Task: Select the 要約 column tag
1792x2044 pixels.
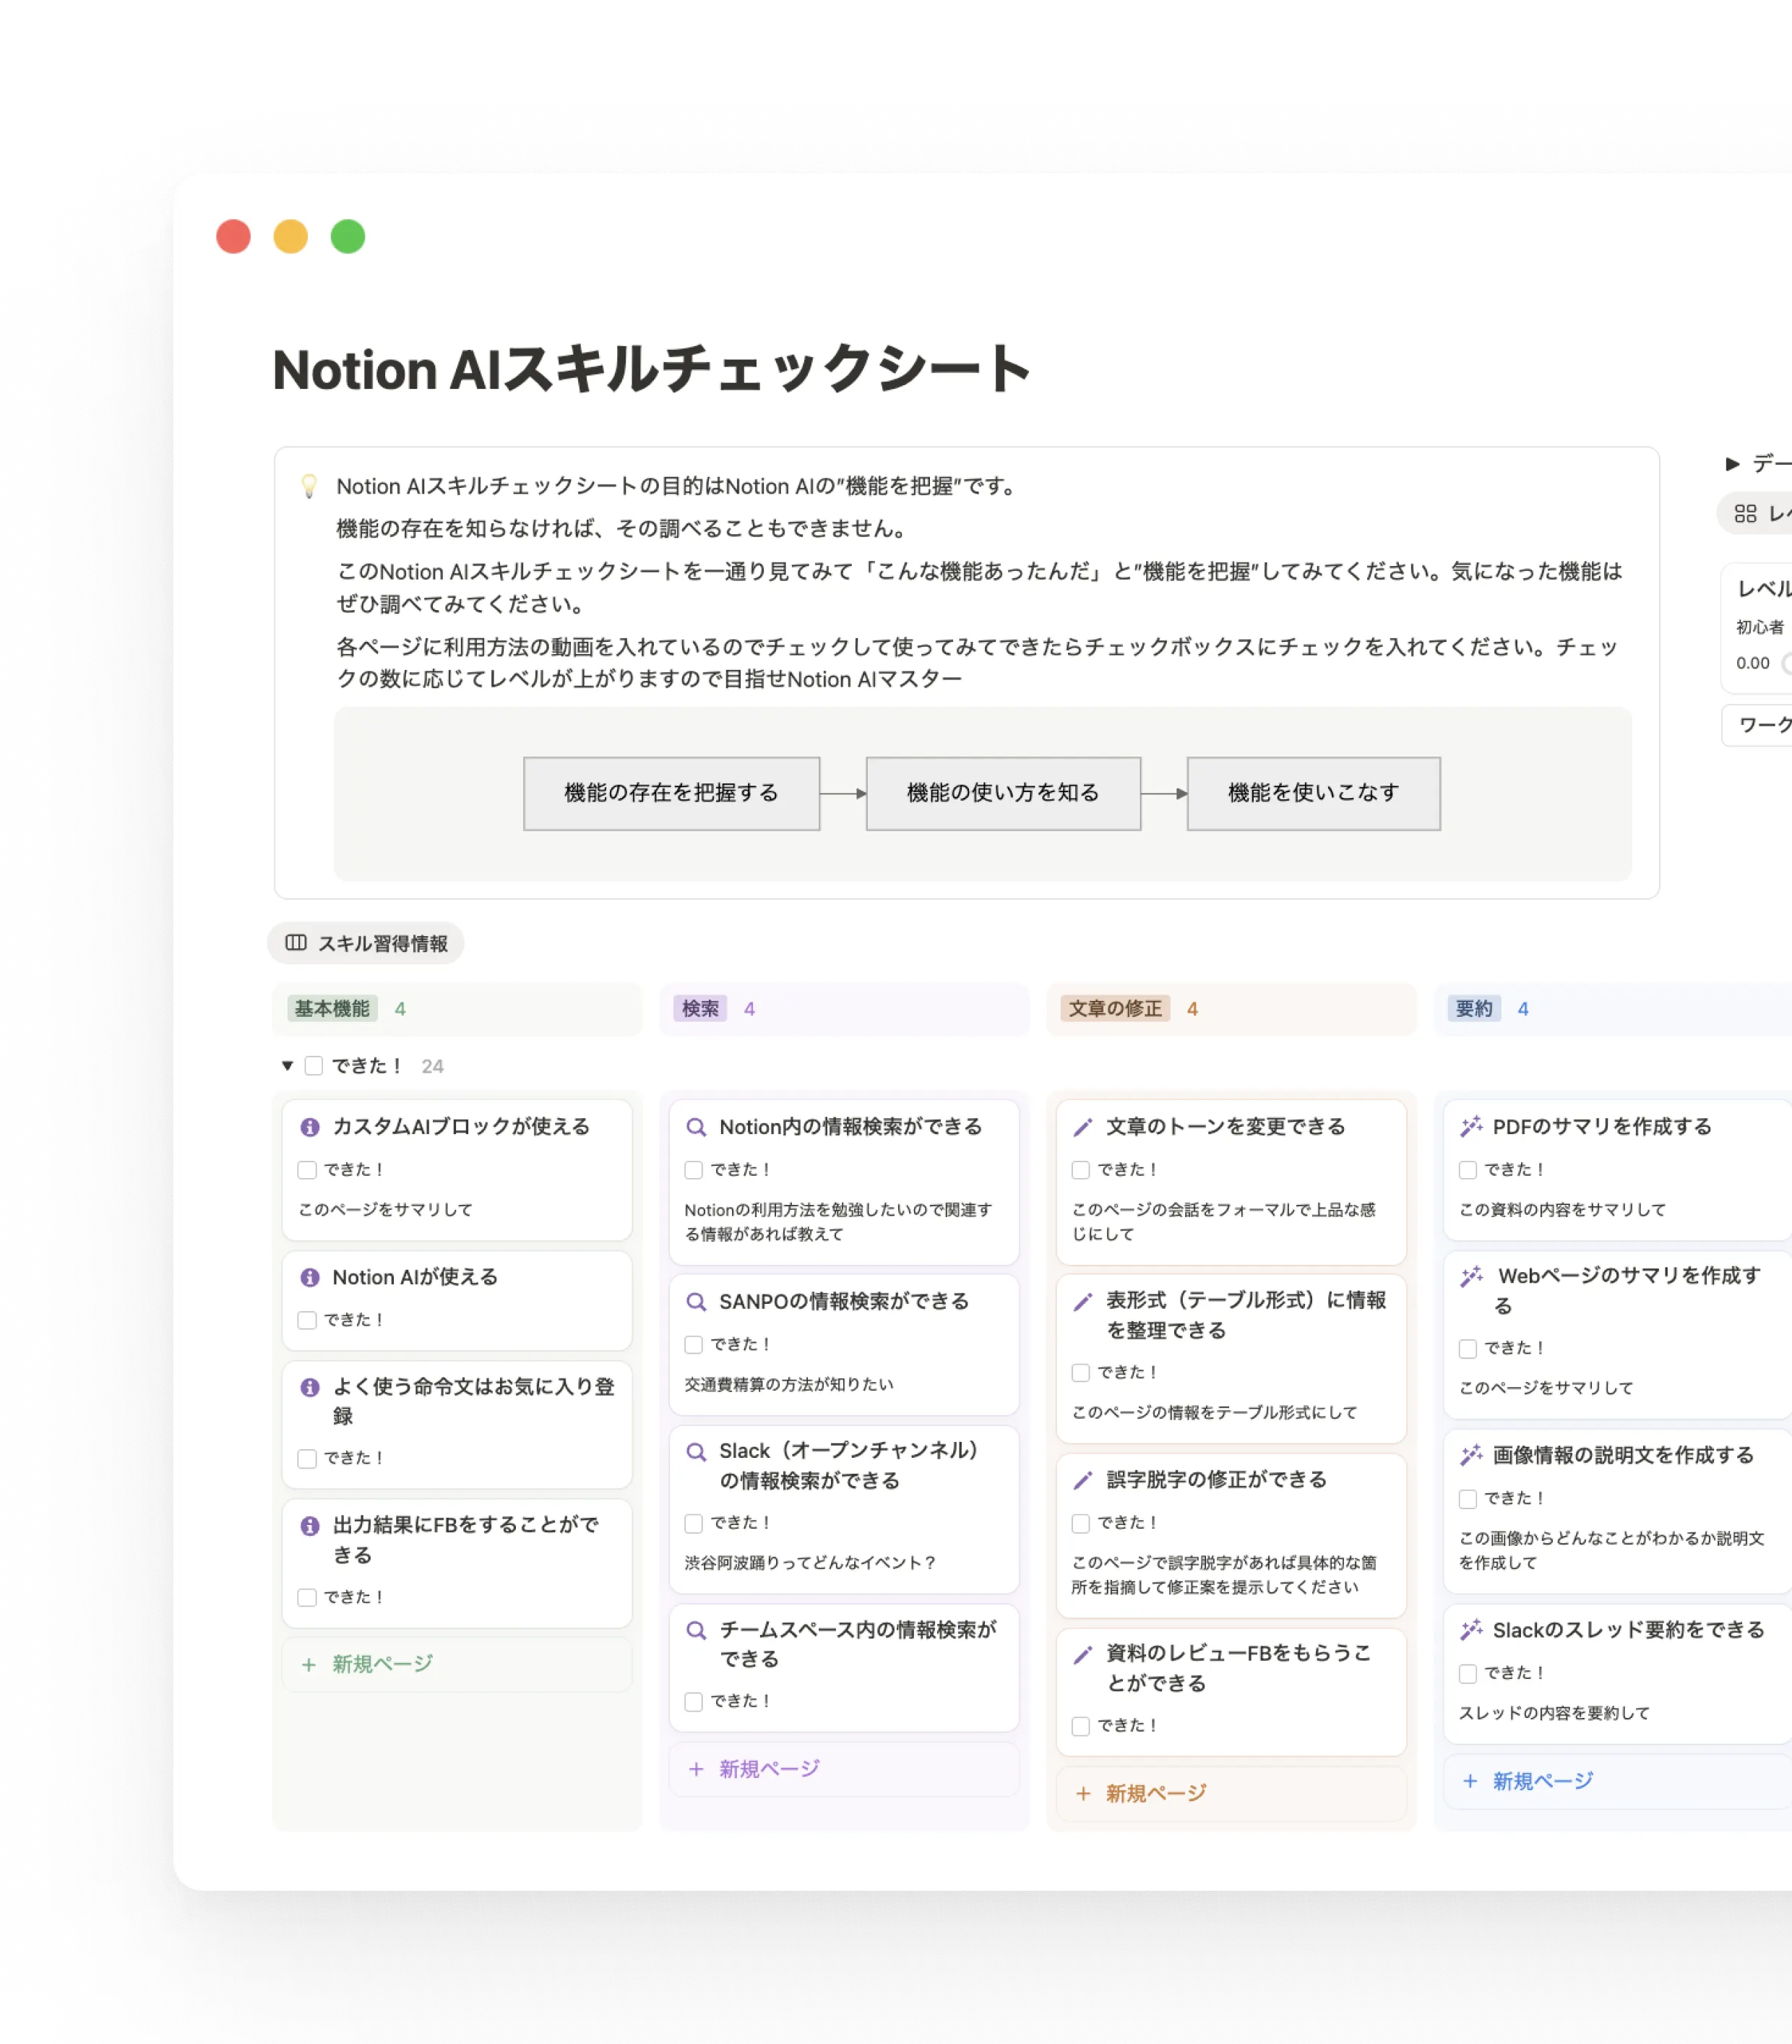Action: [x=1474, y=1009]
